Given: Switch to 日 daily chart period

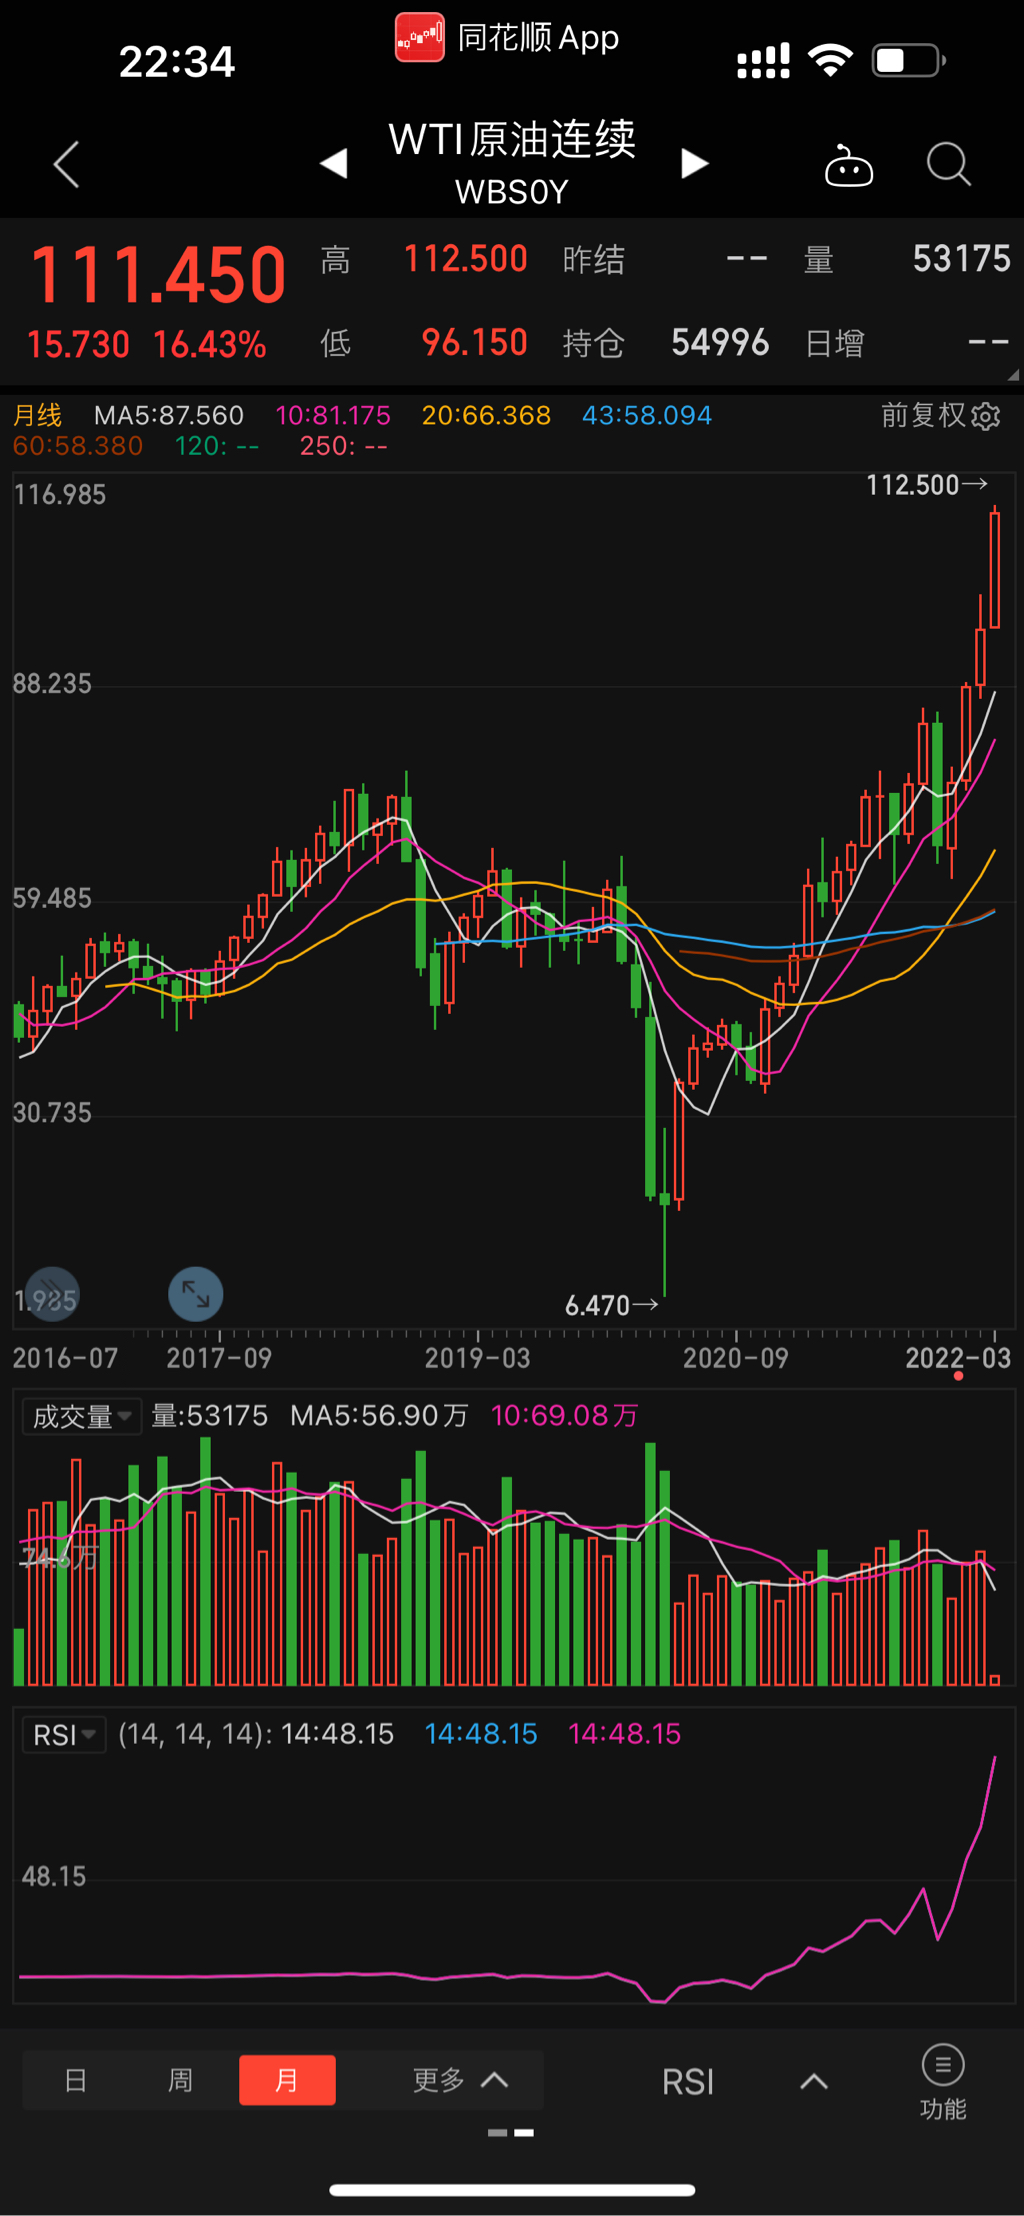Looking at the screenshot, I should point(76,2081).
